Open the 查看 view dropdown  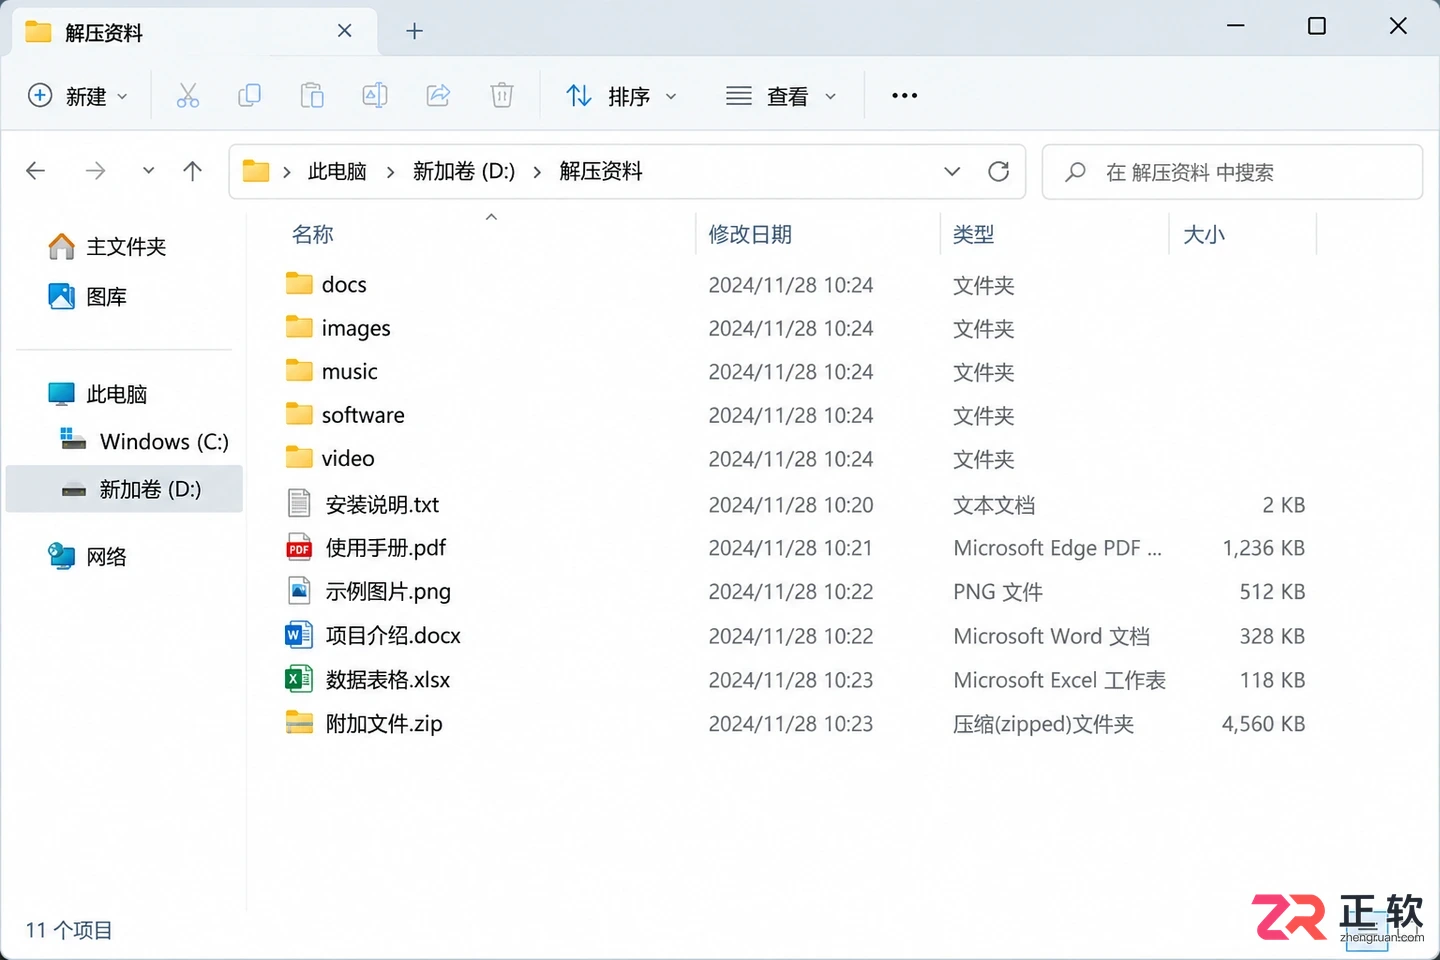781,96
